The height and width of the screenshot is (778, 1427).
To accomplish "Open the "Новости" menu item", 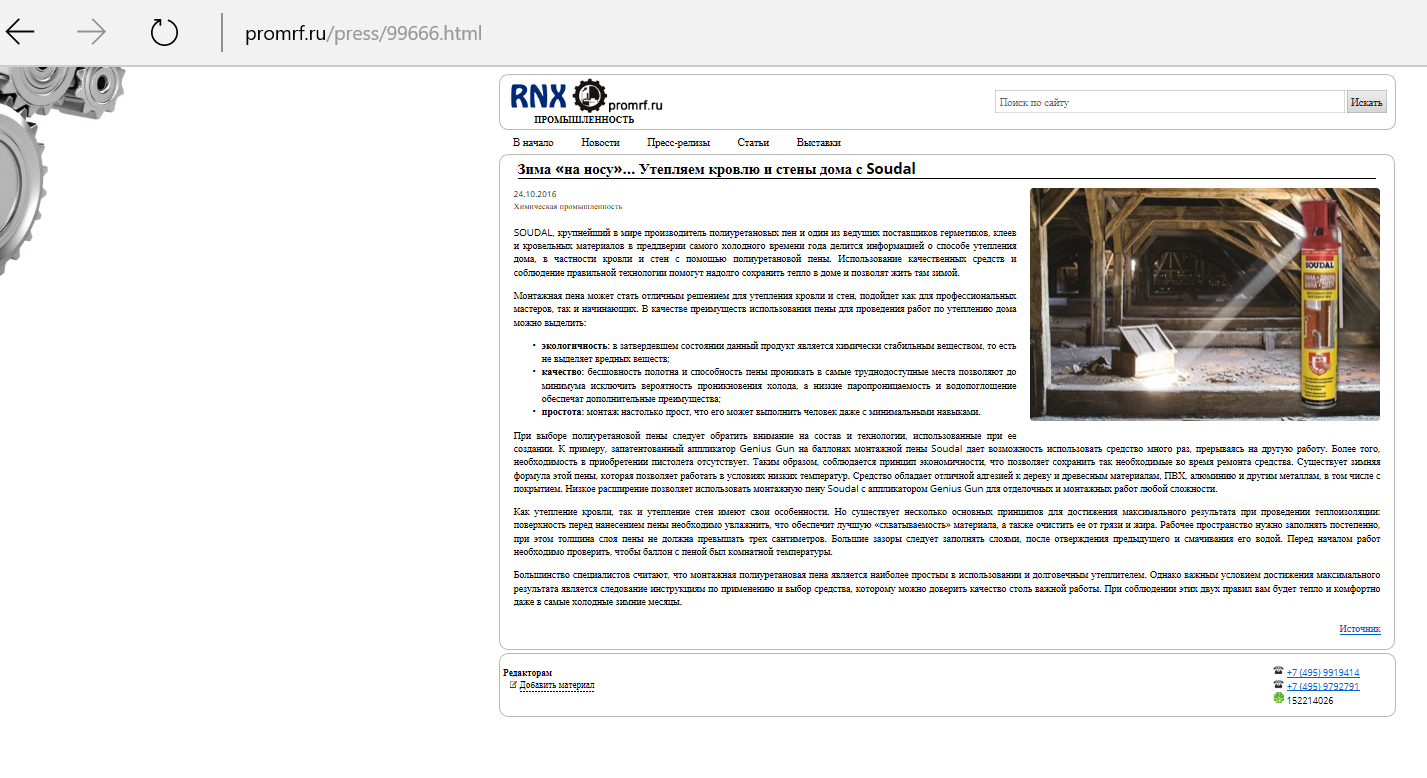I will coord(600,142).
